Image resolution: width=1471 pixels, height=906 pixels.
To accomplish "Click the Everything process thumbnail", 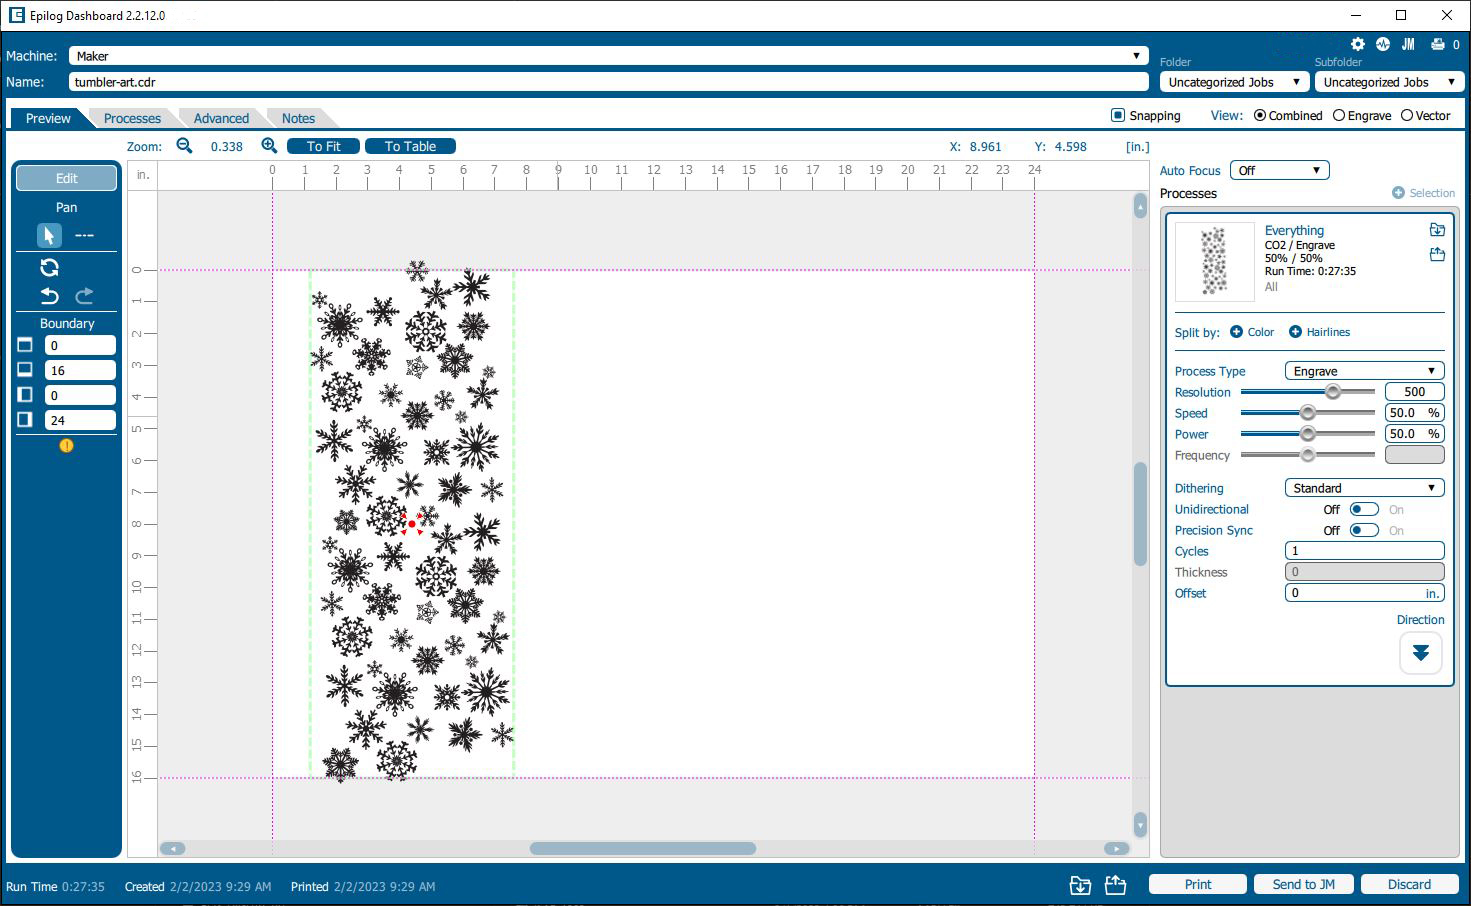I will coord(1214,261).
